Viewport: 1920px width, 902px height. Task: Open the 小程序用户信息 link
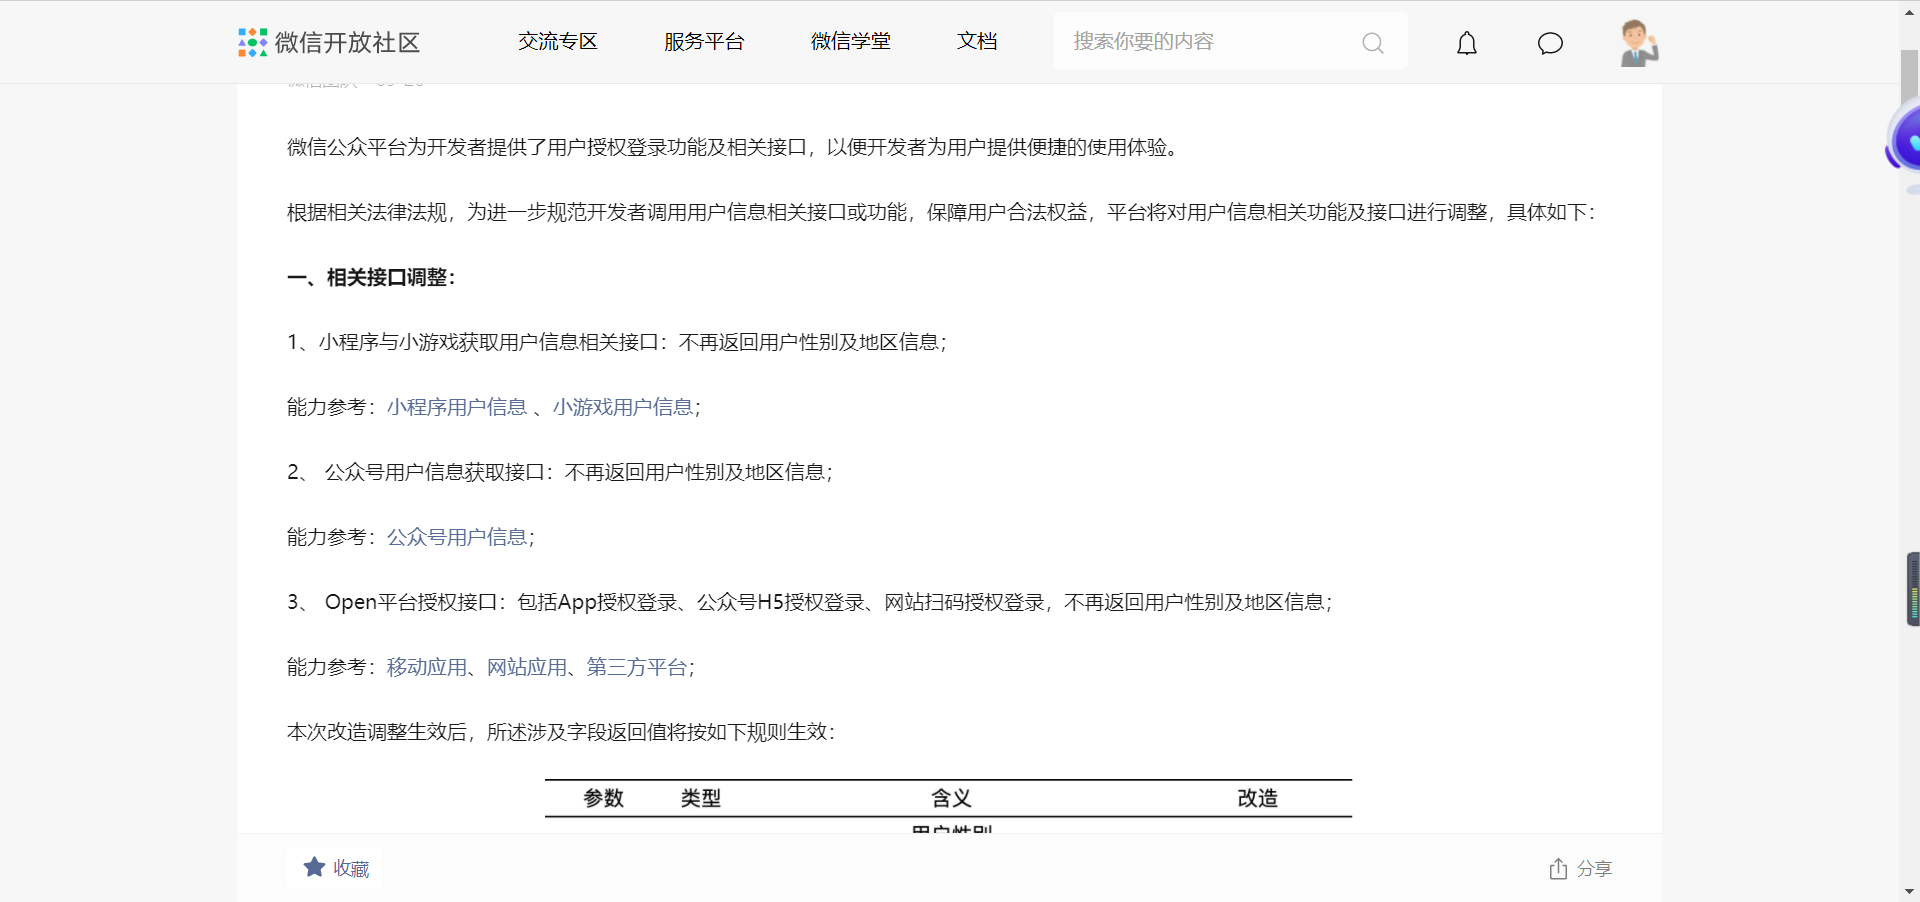[x=457, y=407]
